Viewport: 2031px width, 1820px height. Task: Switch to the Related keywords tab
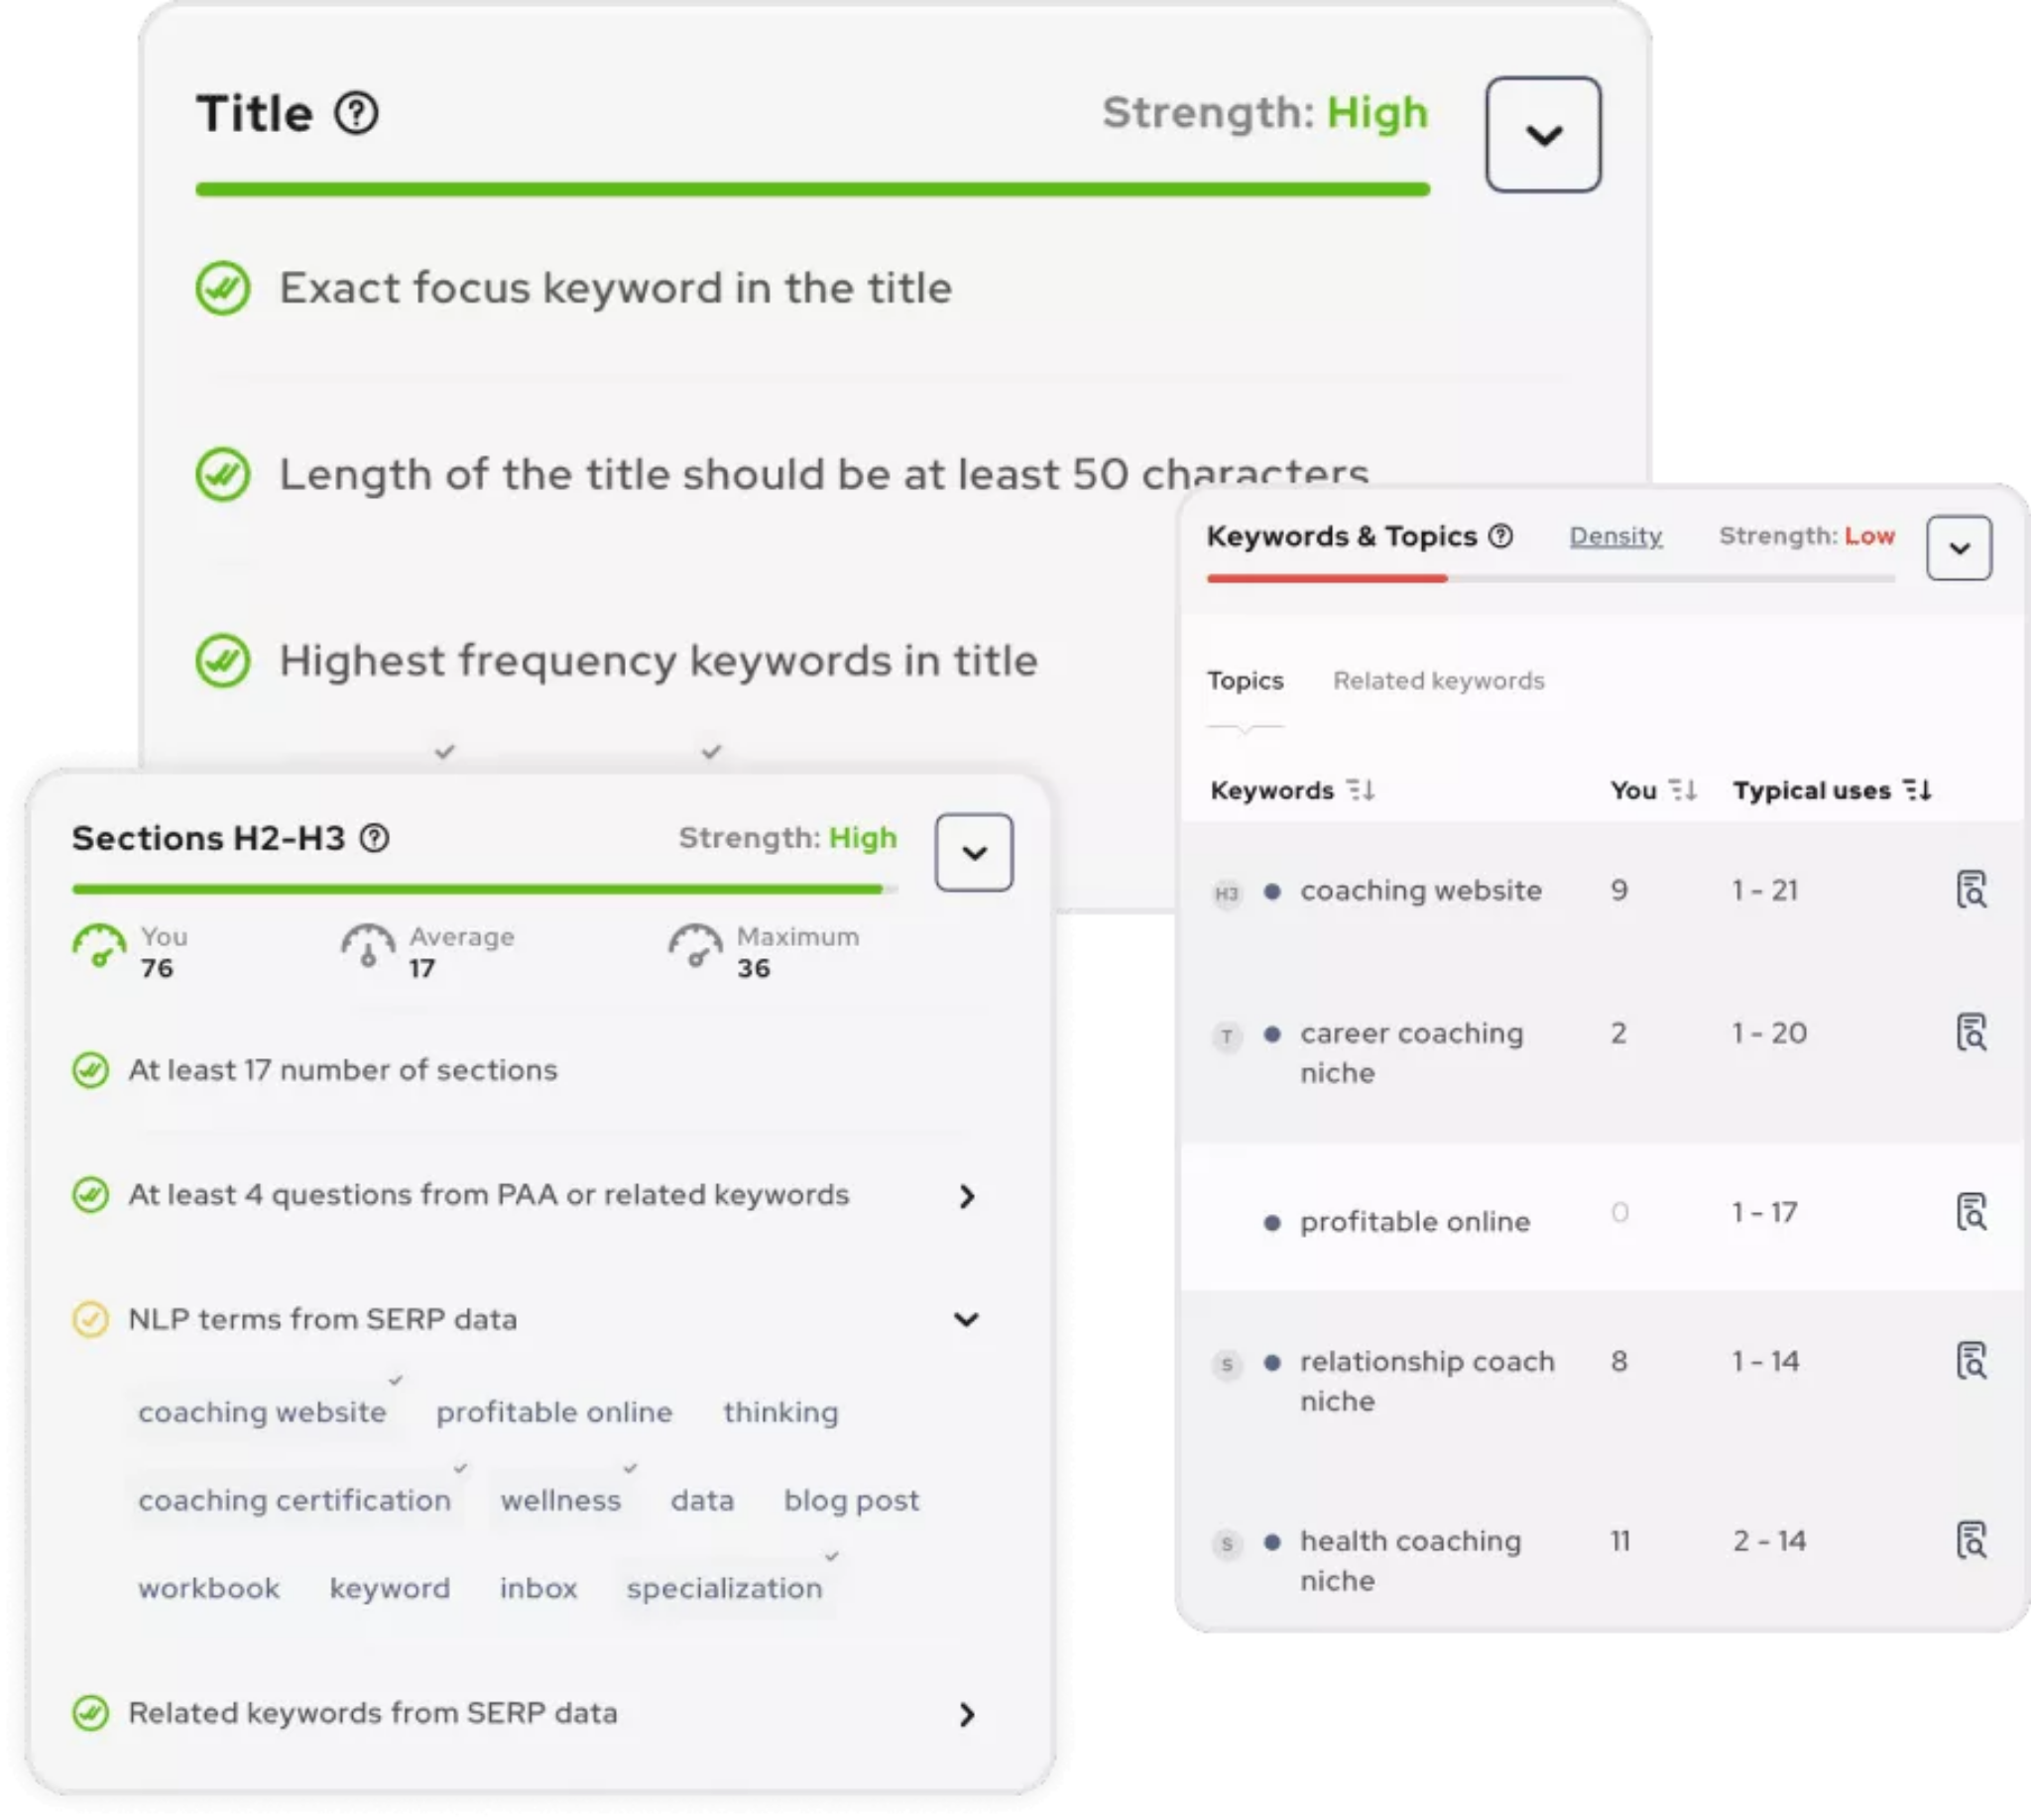pyautogui.click(x=1438, y=681)
